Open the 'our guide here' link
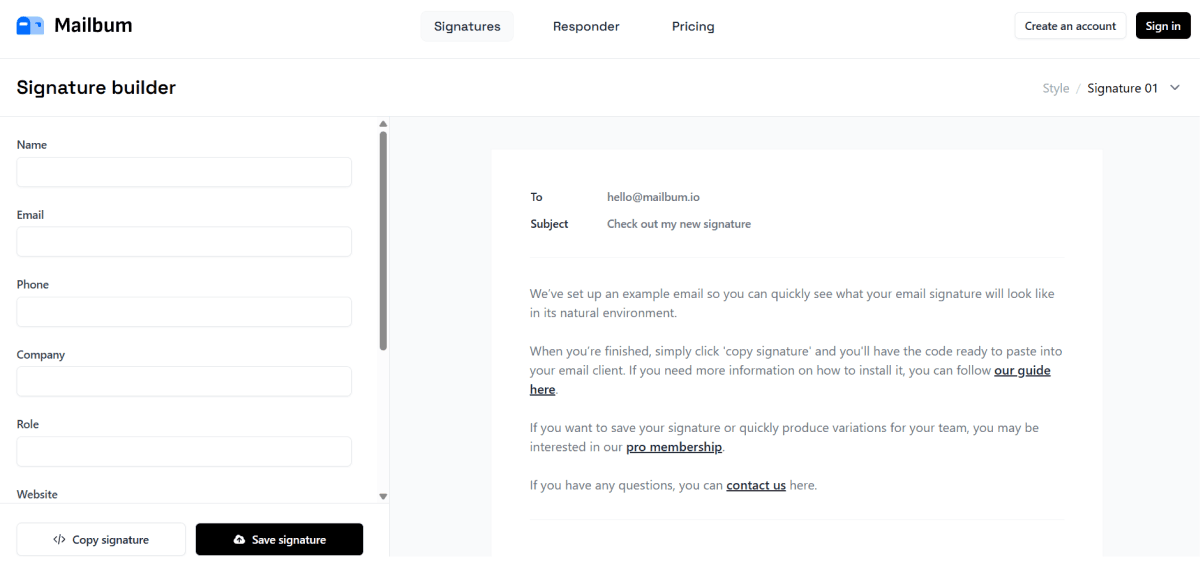1200x584 pixels. (1022, 370)
